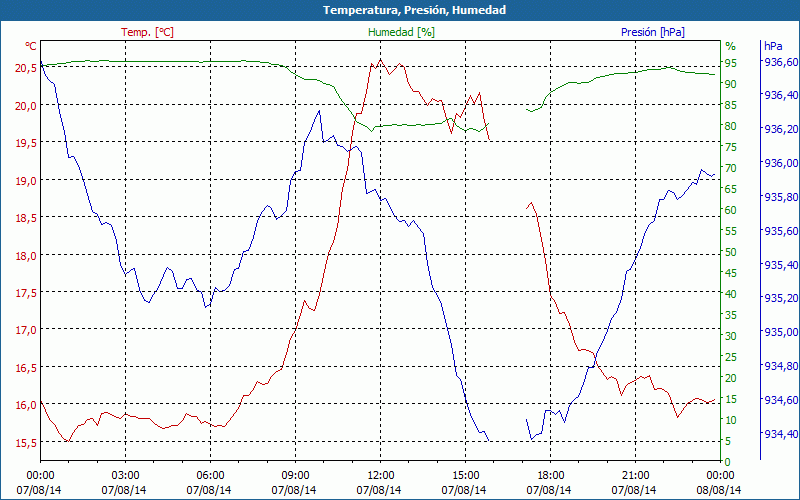Viewport: 800px width, 500px height.
Task: Click the 'hPa' unit label on pressure axis
Action: point(773,46)
